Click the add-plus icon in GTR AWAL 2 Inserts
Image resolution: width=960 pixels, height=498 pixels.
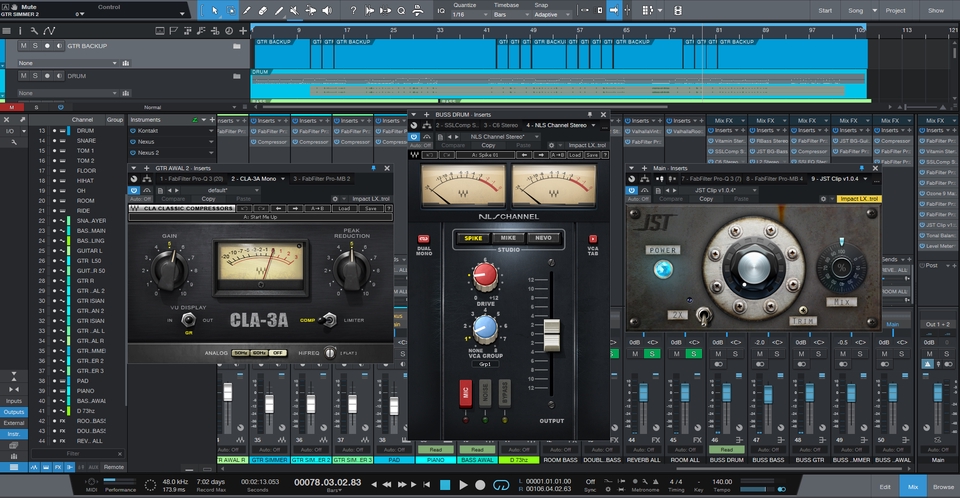click(x=146, y=168)
